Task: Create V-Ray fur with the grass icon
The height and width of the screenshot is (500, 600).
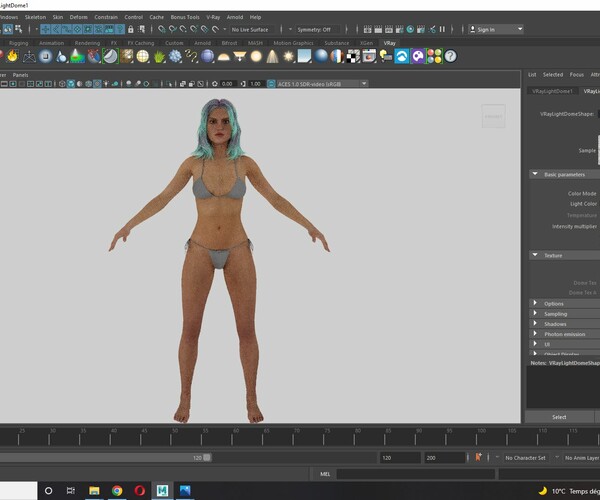Action: 159,57
